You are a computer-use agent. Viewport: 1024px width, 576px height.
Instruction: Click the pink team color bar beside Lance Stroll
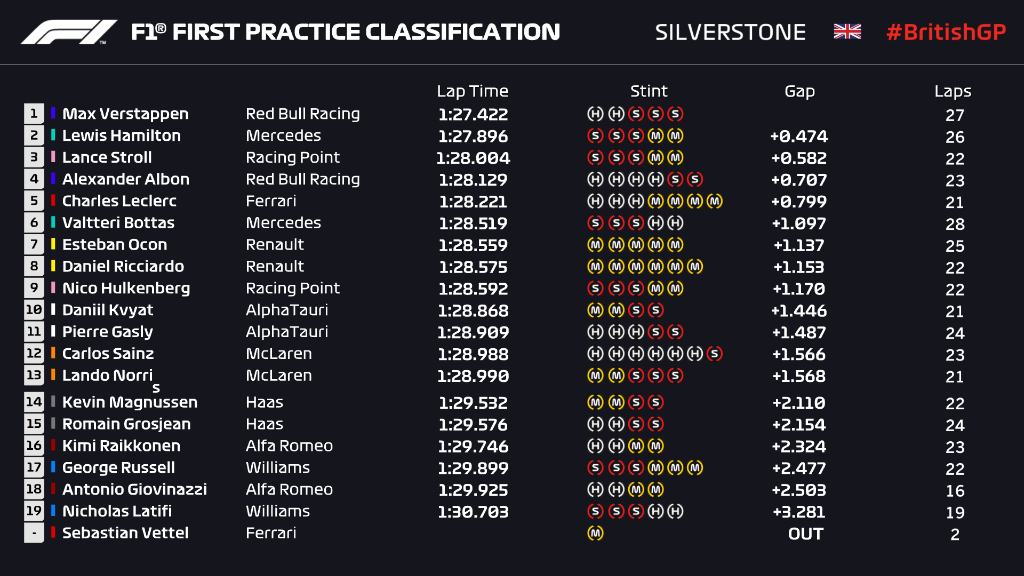click(54, 158)
